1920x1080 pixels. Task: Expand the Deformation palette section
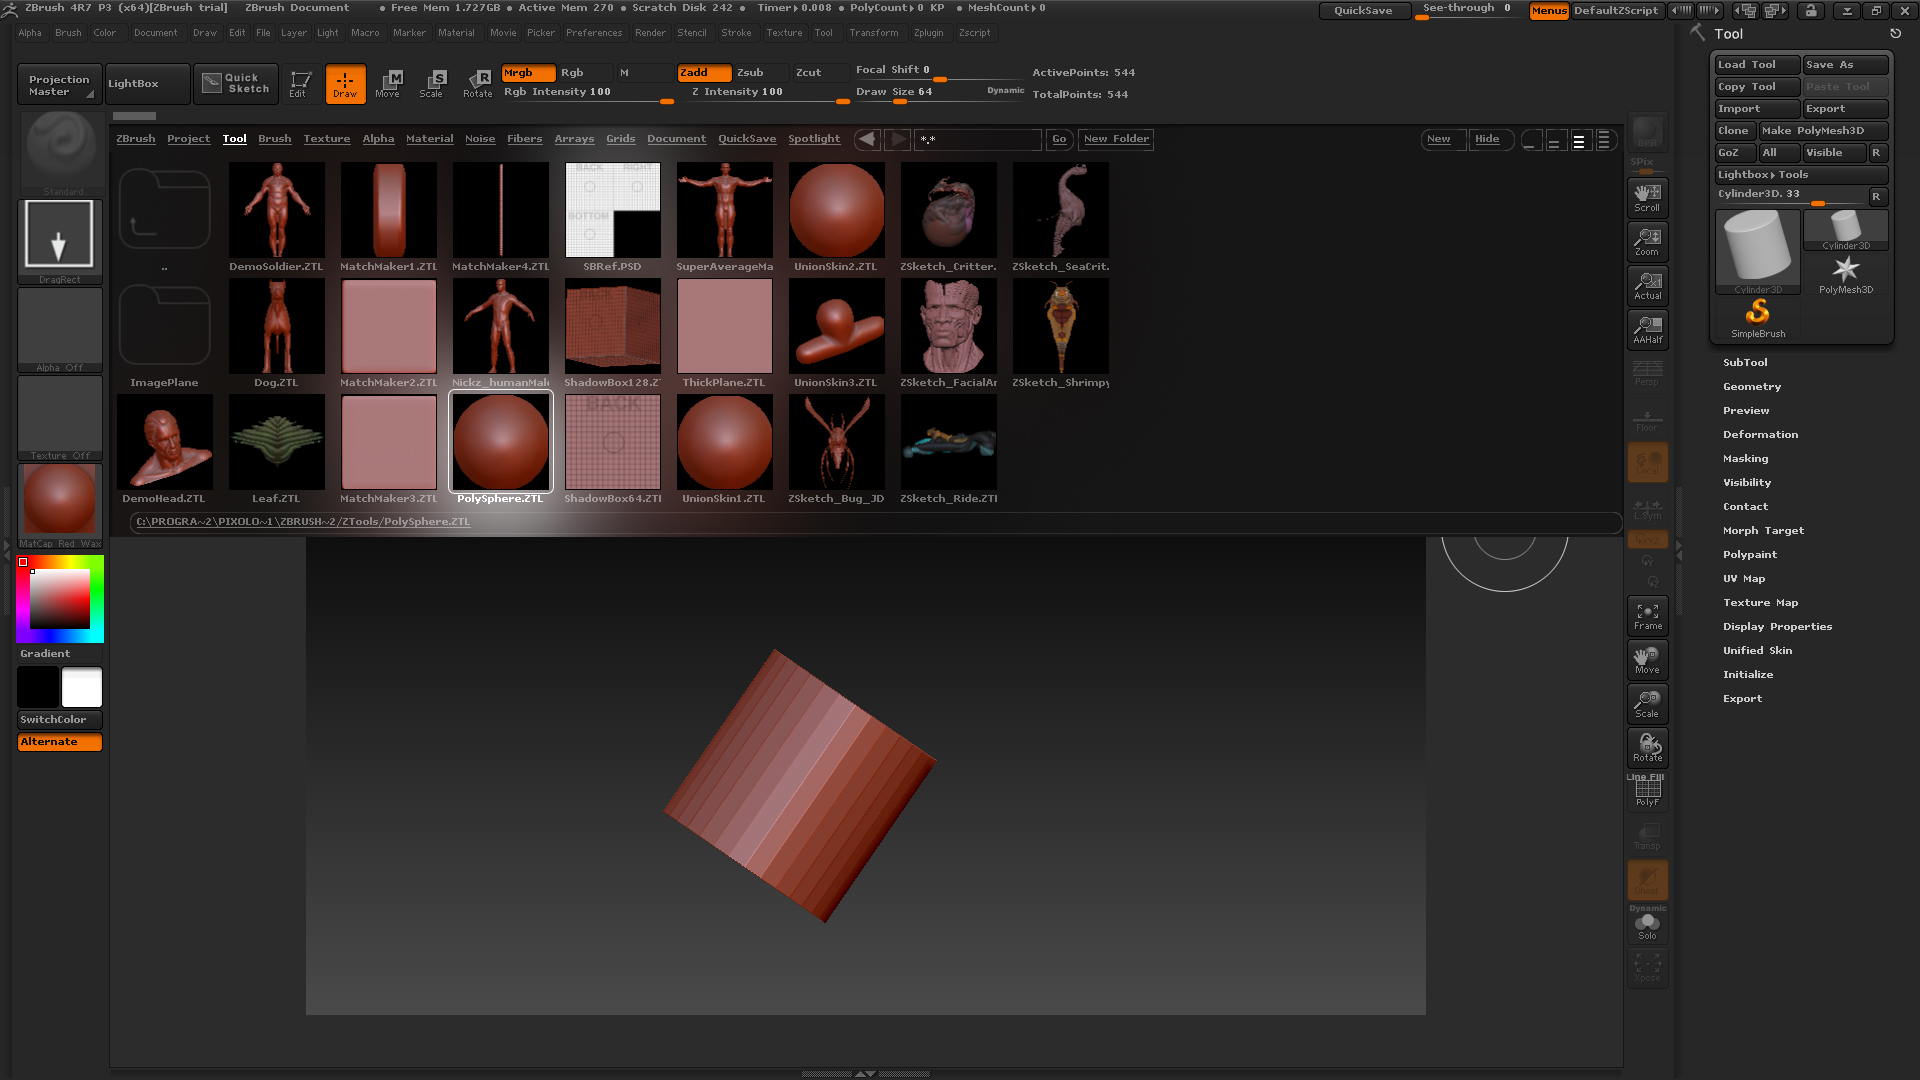1760,435
